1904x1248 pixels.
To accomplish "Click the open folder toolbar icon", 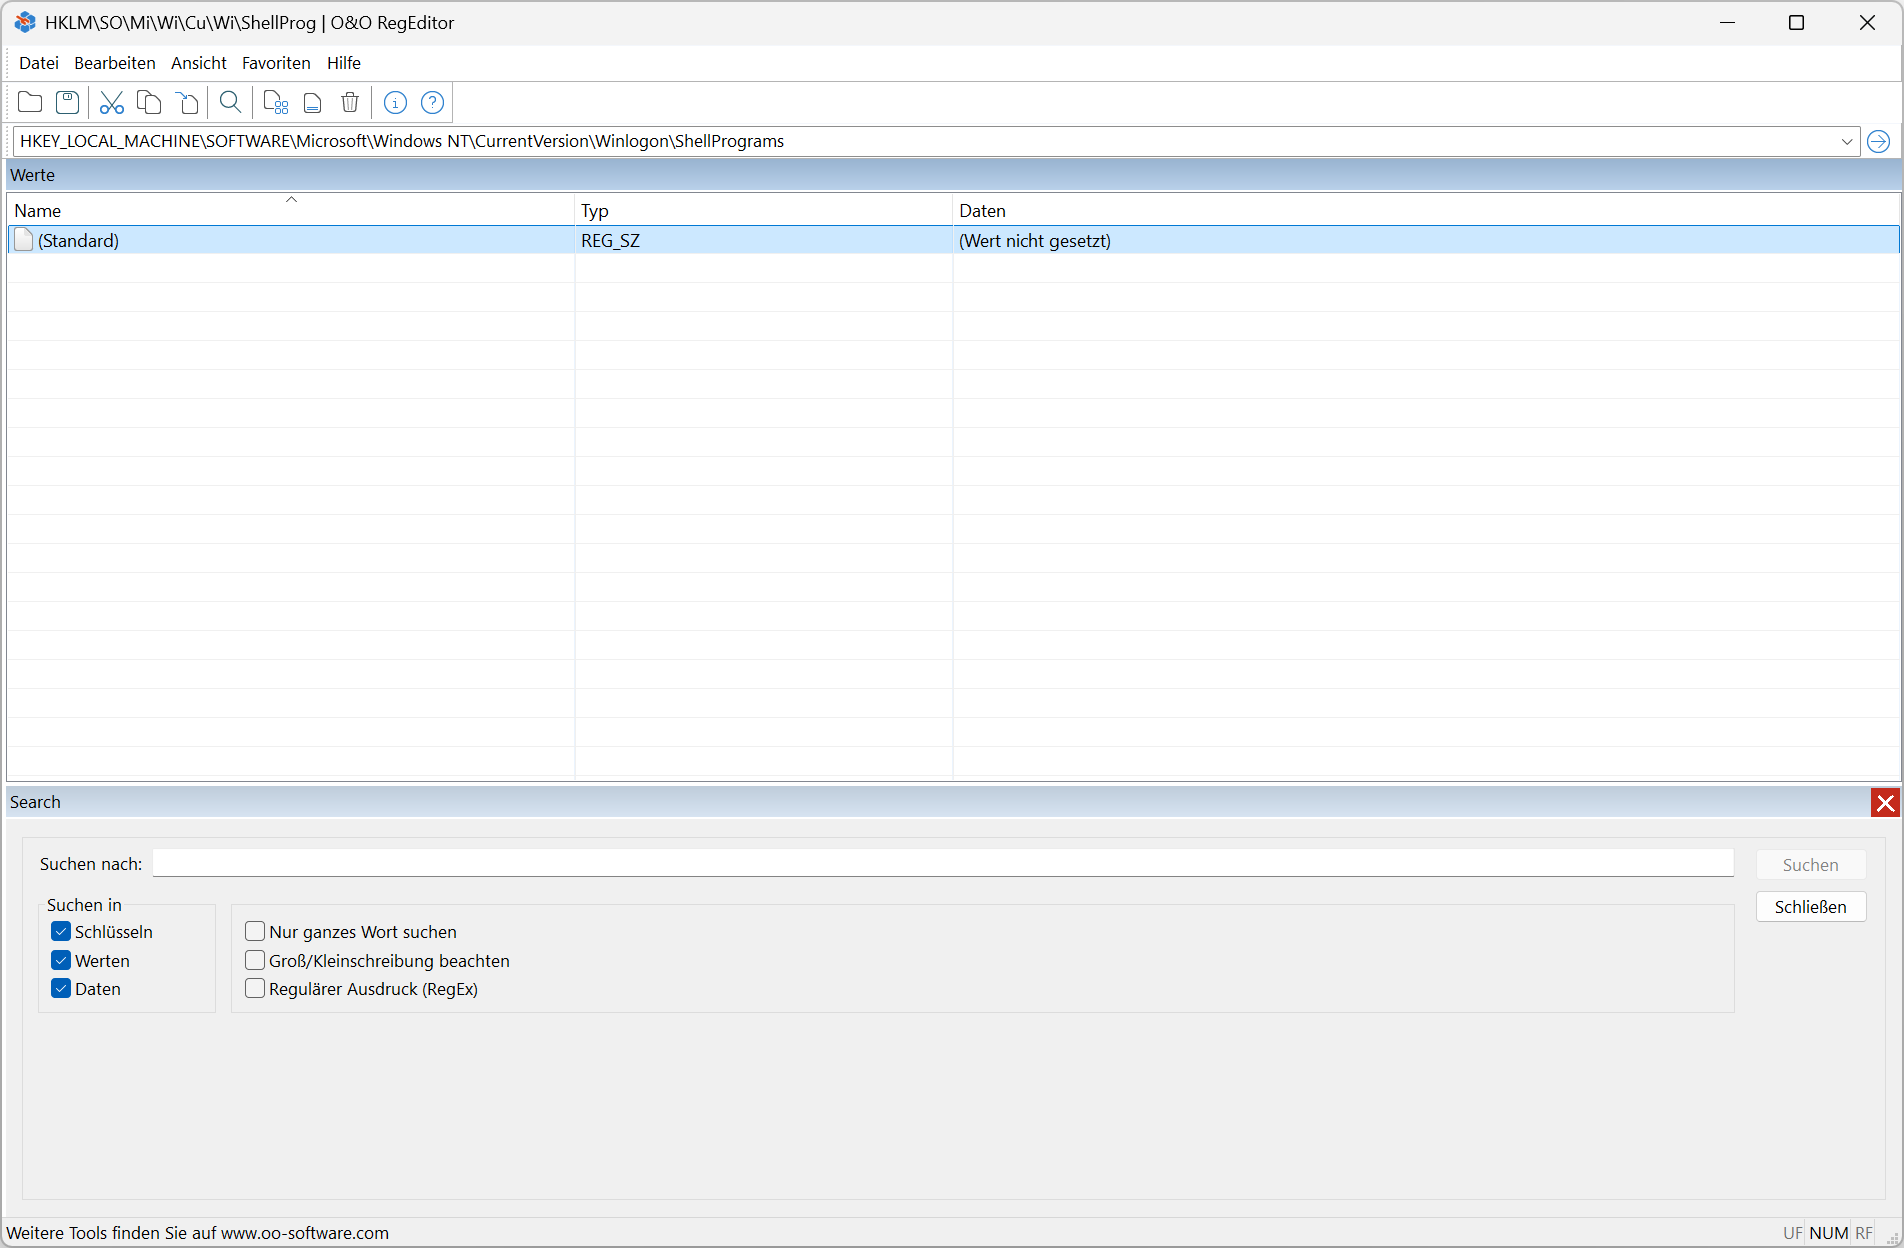I will pos(30,102).
